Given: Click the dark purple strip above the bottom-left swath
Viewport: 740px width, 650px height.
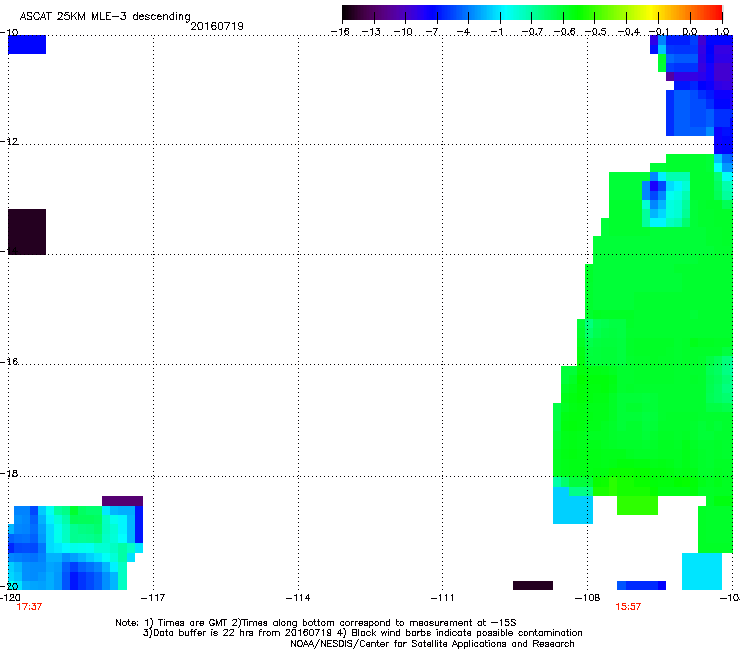Looking at the screenshot, I should pos(122,501).
